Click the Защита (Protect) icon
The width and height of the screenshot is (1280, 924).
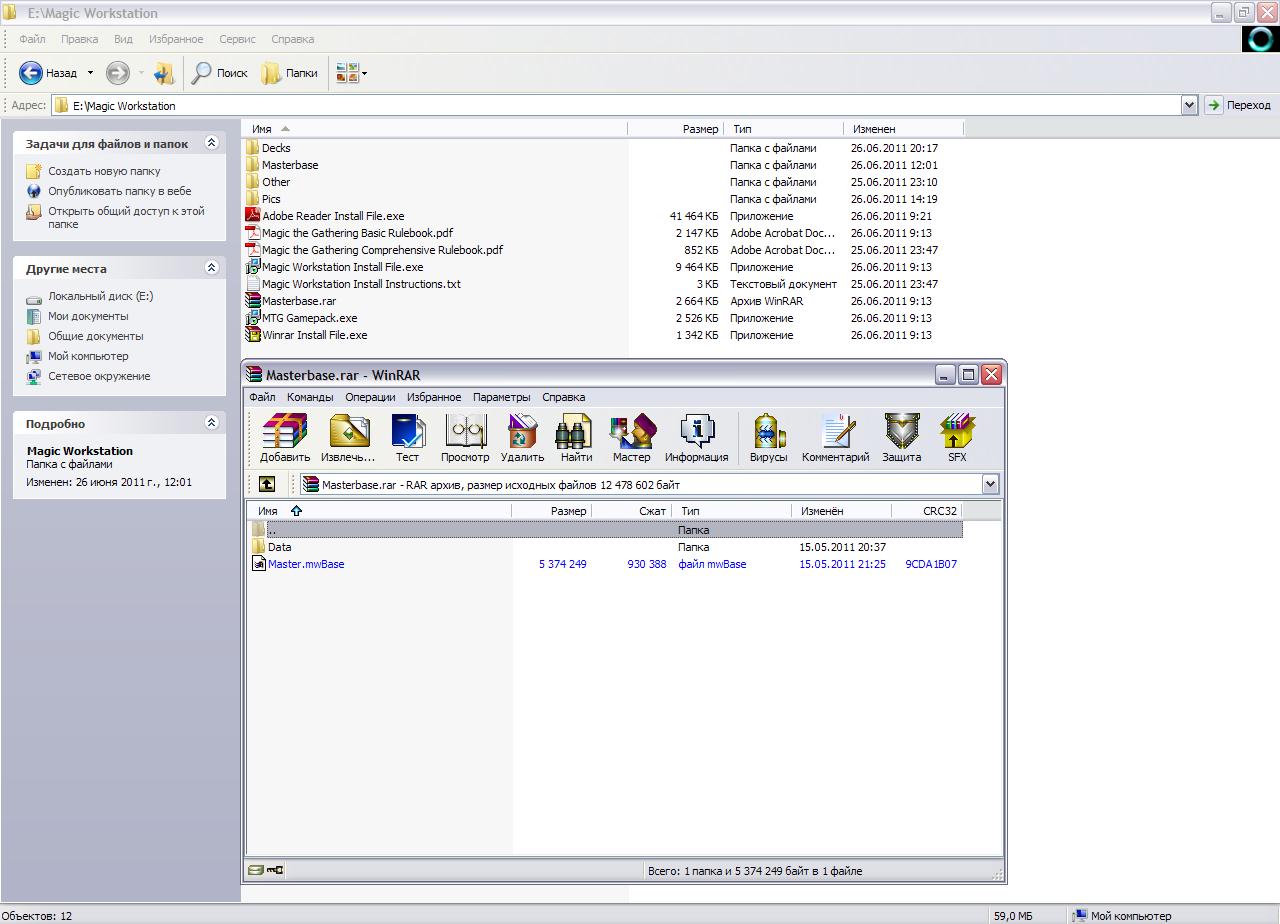point(901,439)
